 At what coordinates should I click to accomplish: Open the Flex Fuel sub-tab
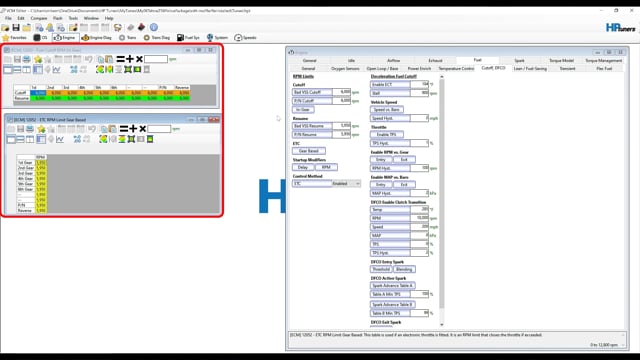(604, 69)
